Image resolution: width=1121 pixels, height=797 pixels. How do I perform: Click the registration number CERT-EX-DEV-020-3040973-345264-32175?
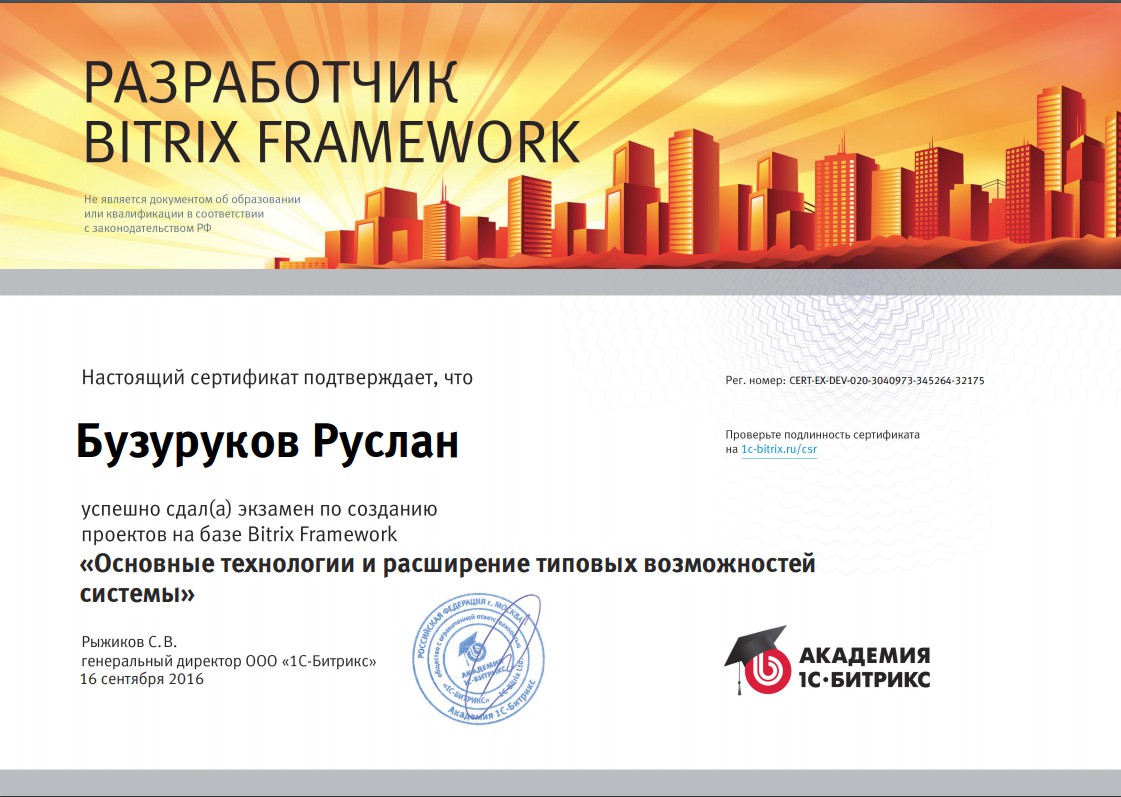887,380
